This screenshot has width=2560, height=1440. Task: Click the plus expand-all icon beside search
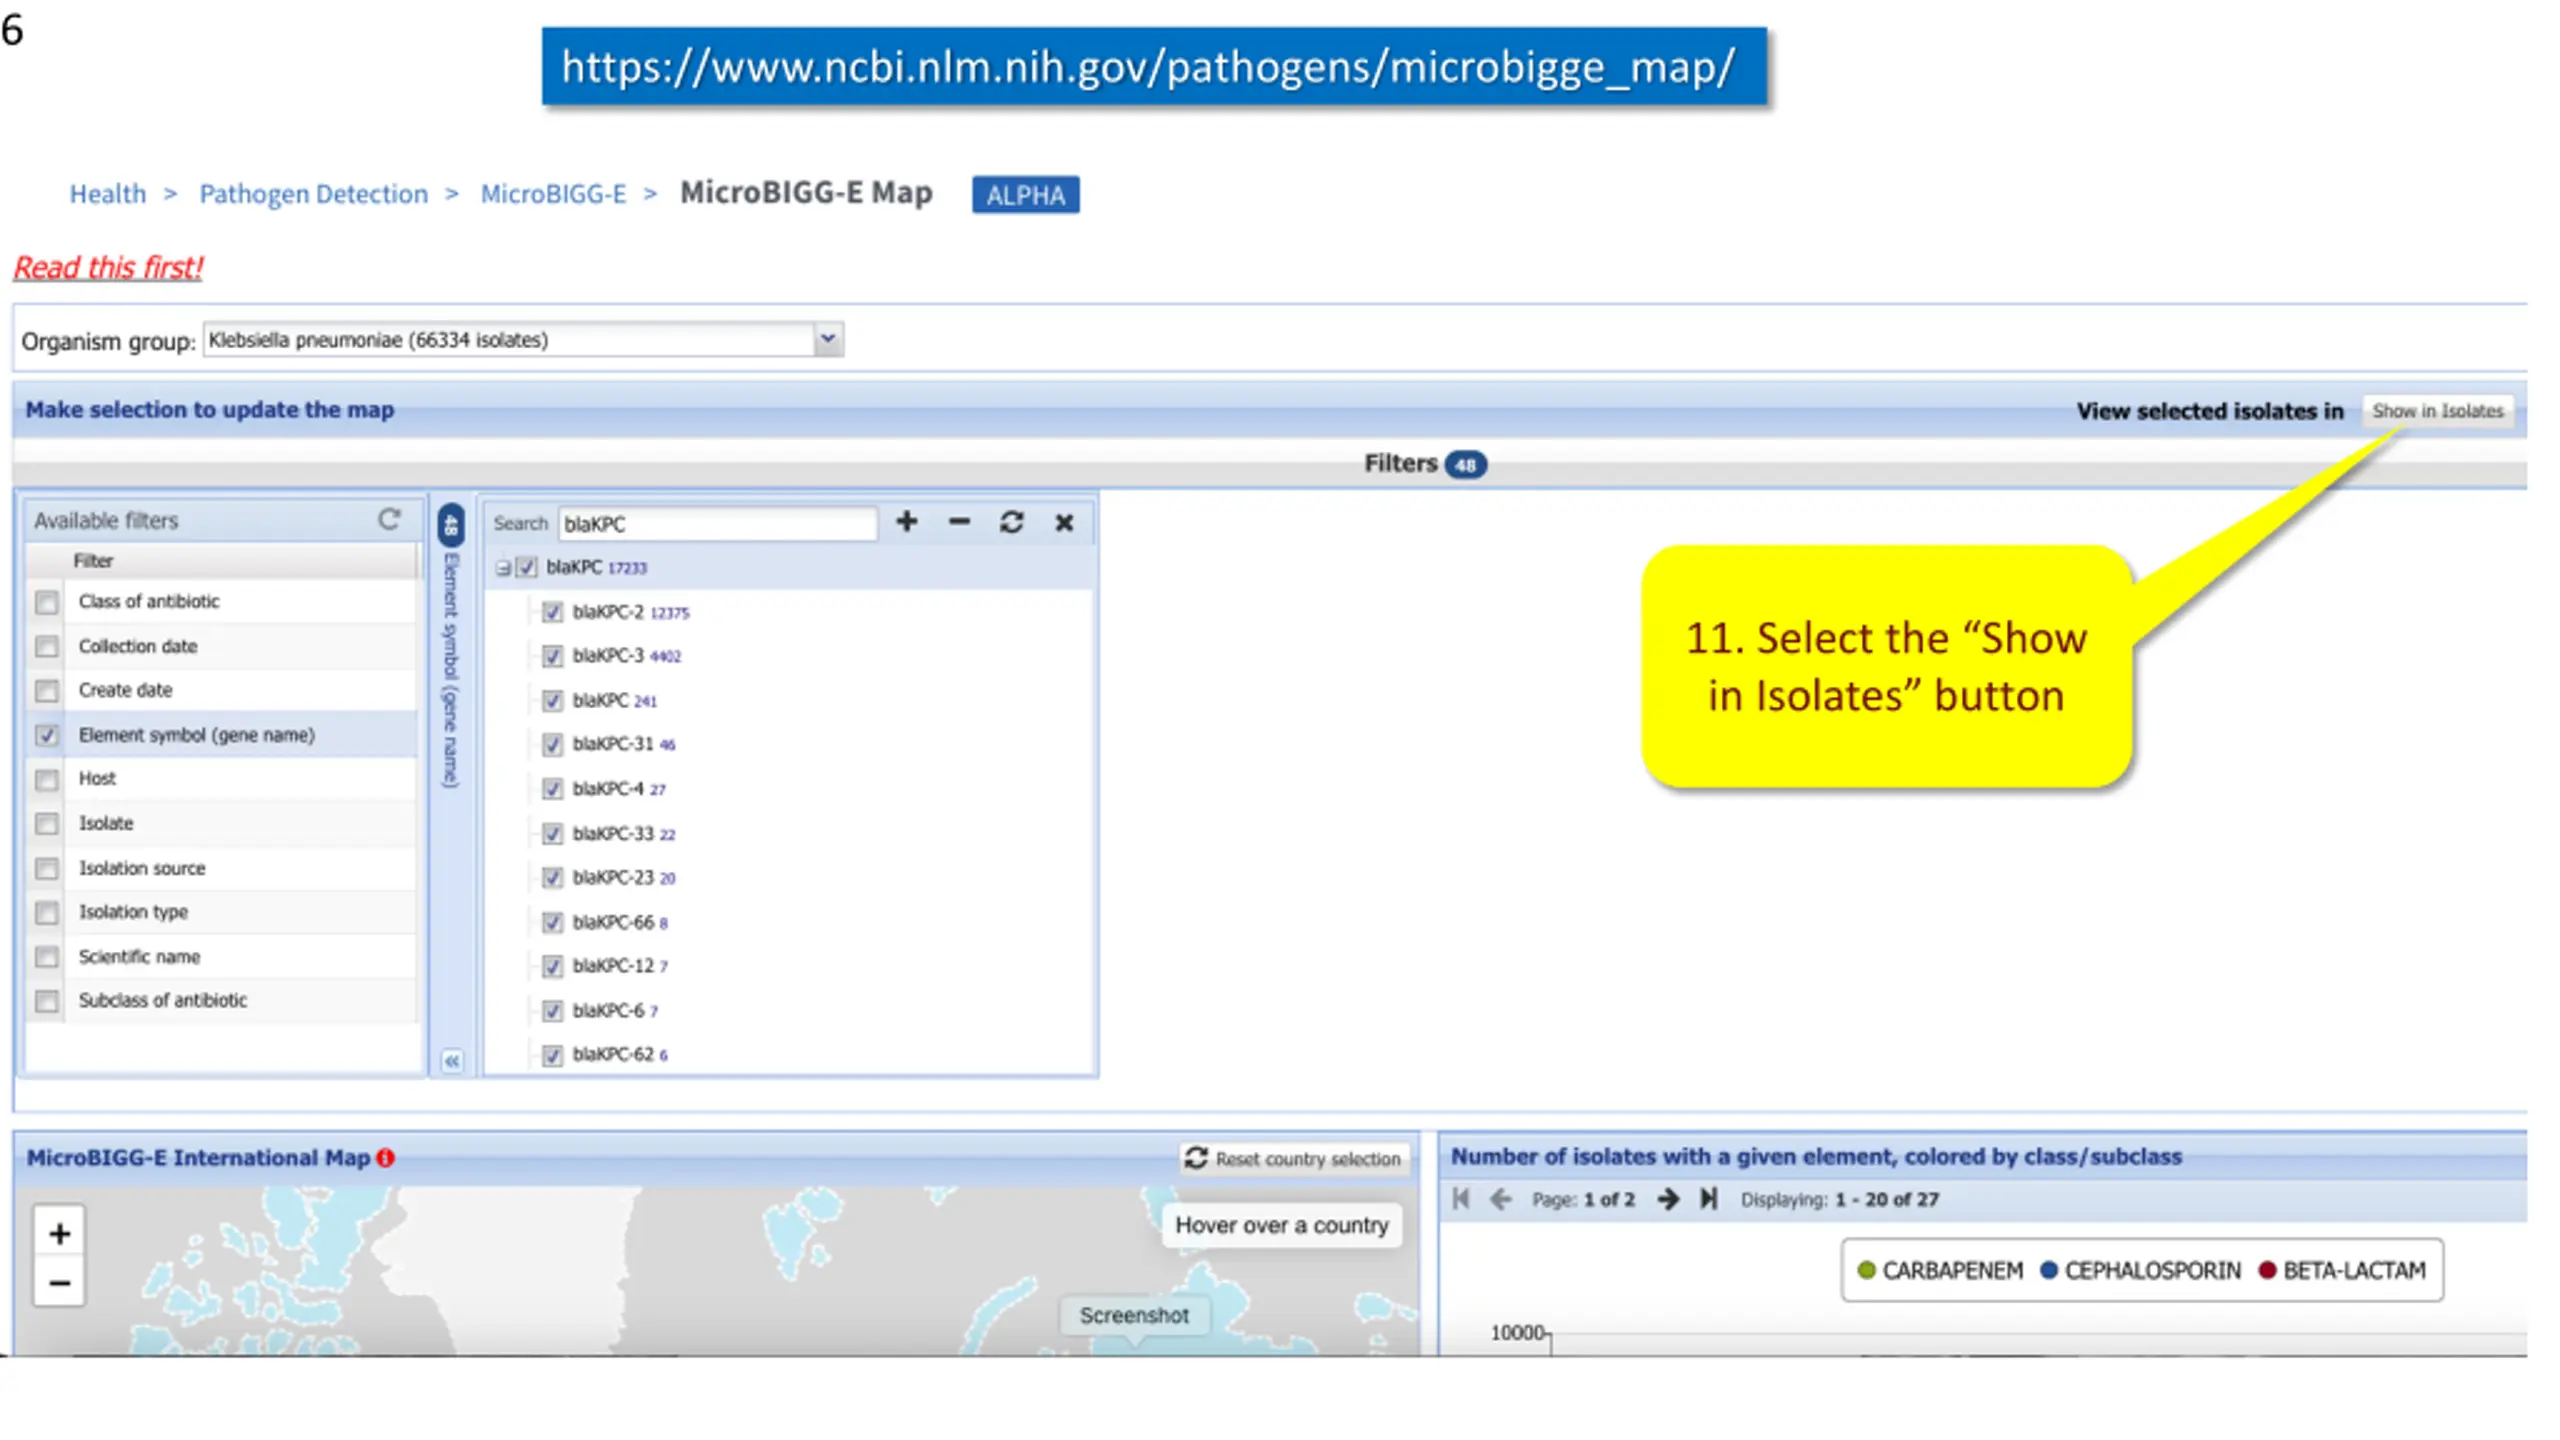click(906, 522)
